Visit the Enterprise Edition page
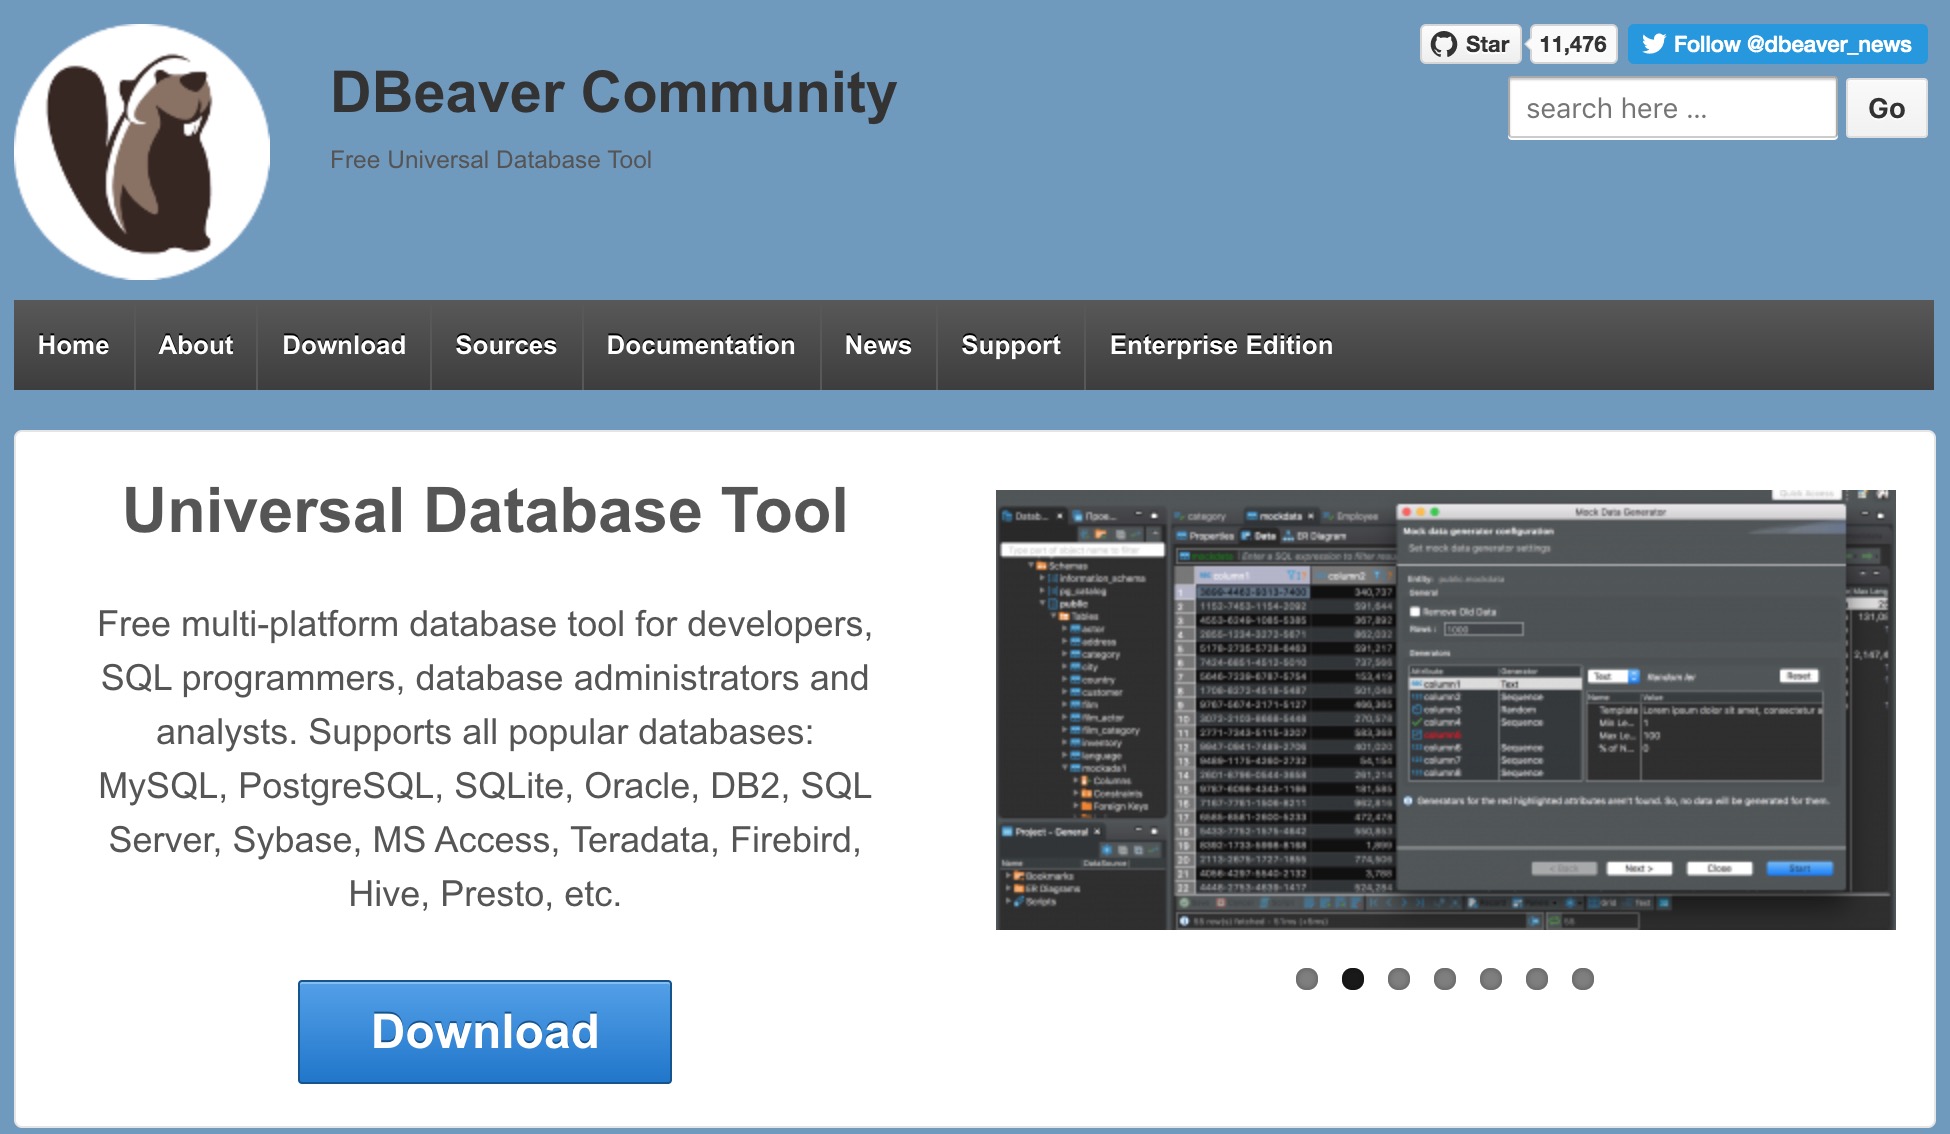The width and height of the screenshot is (1950, 1134). click(1221, 345)
